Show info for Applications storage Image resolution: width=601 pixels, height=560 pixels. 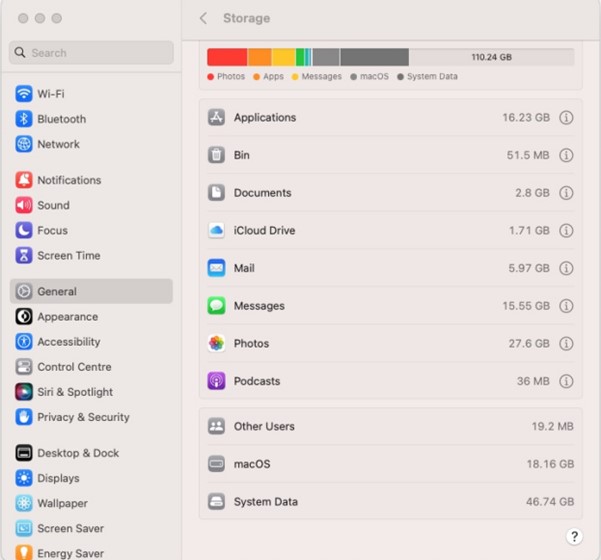click(x=566, y=117)
